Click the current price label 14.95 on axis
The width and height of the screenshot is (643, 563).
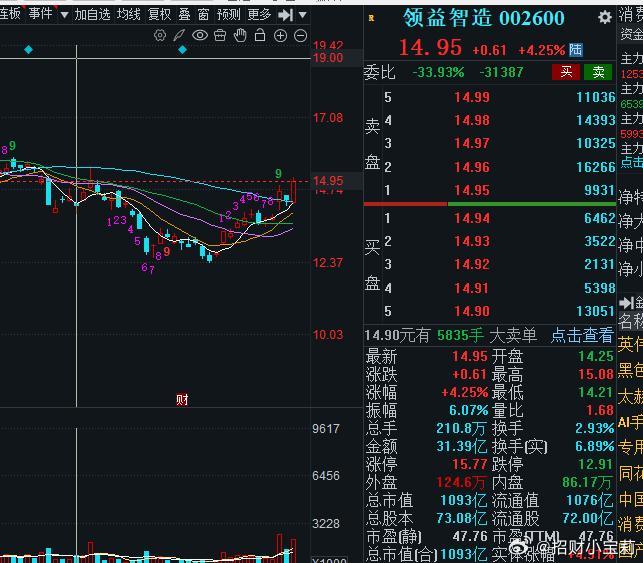328,181
